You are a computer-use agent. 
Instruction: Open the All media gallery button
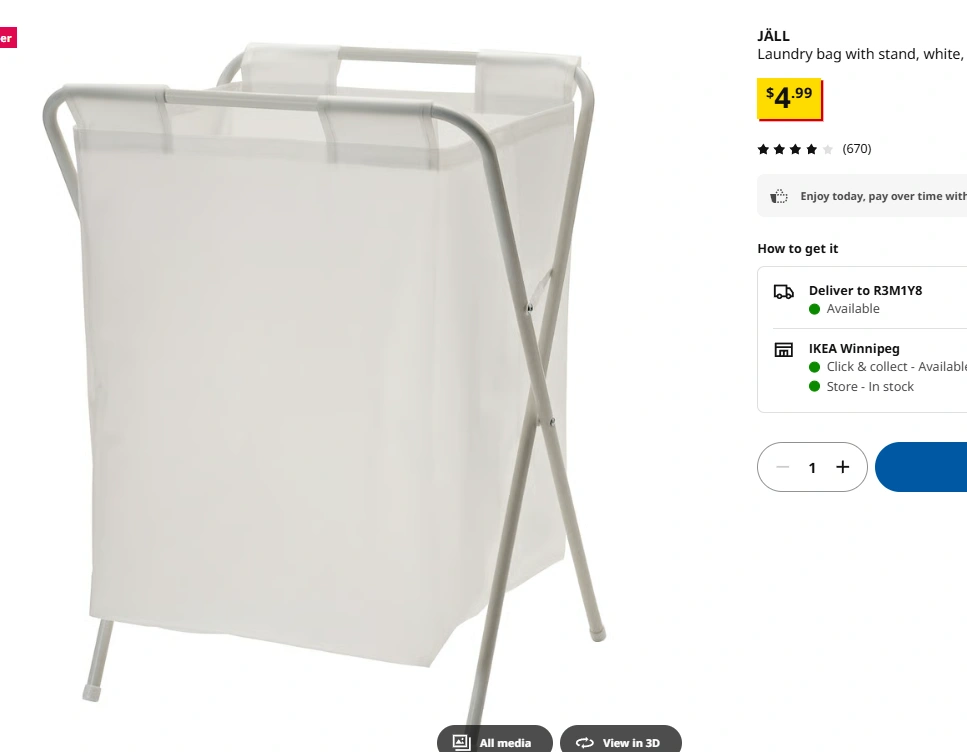[495, 741]
